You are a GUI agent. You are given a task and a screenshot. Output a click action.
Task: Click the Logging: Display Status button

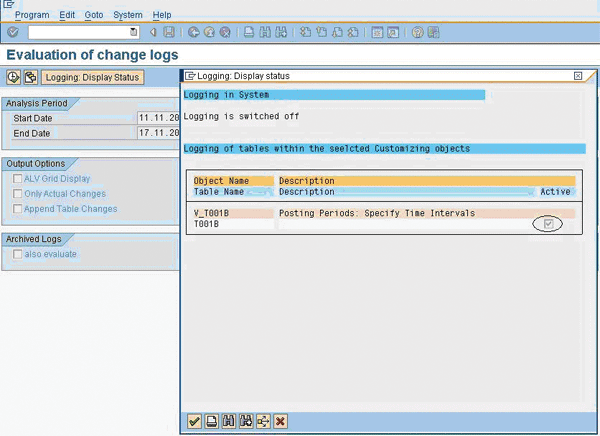tap(93, 77)
